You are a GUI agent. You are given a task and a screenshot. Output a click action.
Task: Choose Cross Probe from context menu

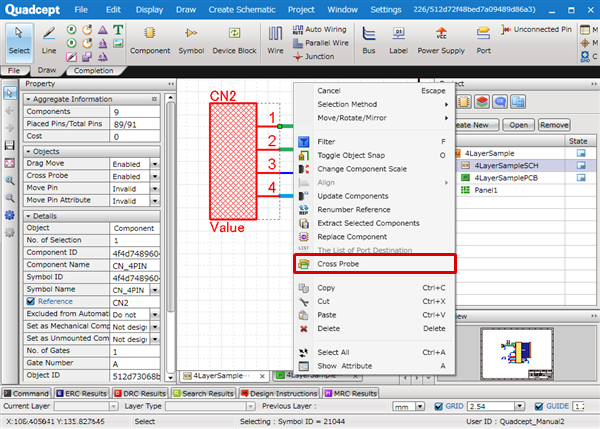pyautogui.click(x=375, y=264)
